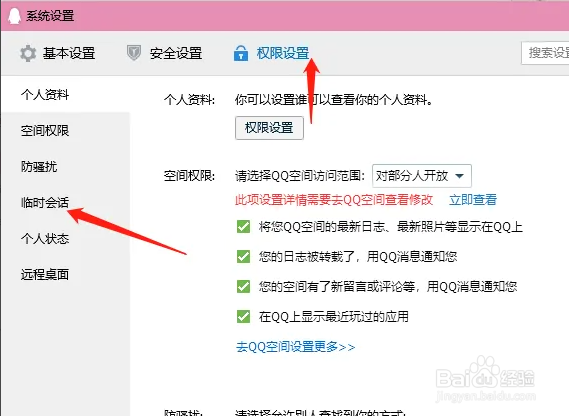
Task: Open the 基本设置 tab
Action: [x=69, y=53]
